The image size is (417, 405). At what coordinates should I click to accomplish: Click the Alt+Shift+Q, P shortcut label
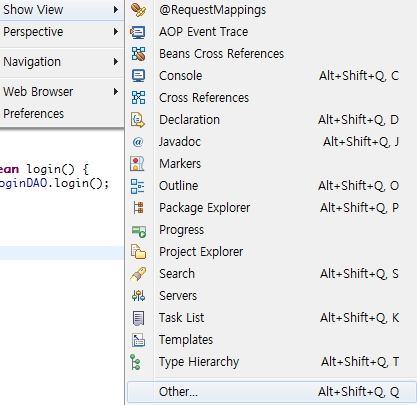pos(359,208)
